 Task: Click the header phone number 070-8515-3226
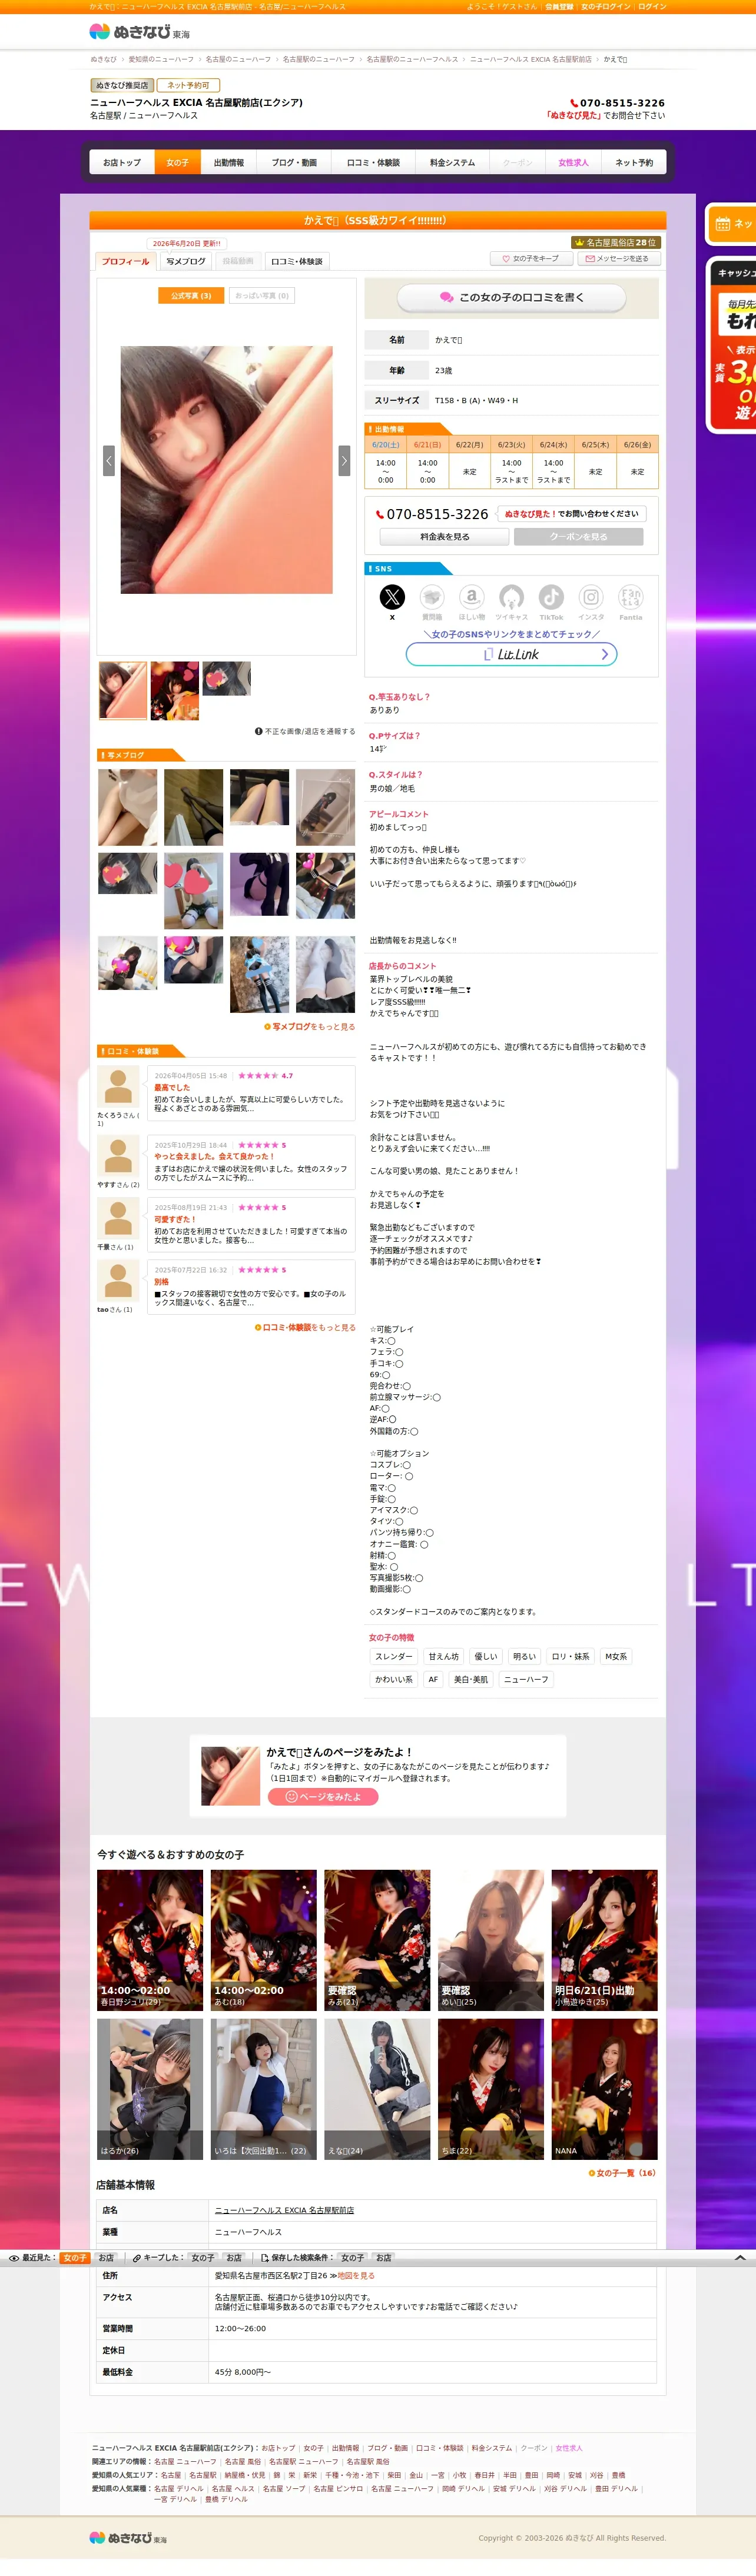(617, 103)
